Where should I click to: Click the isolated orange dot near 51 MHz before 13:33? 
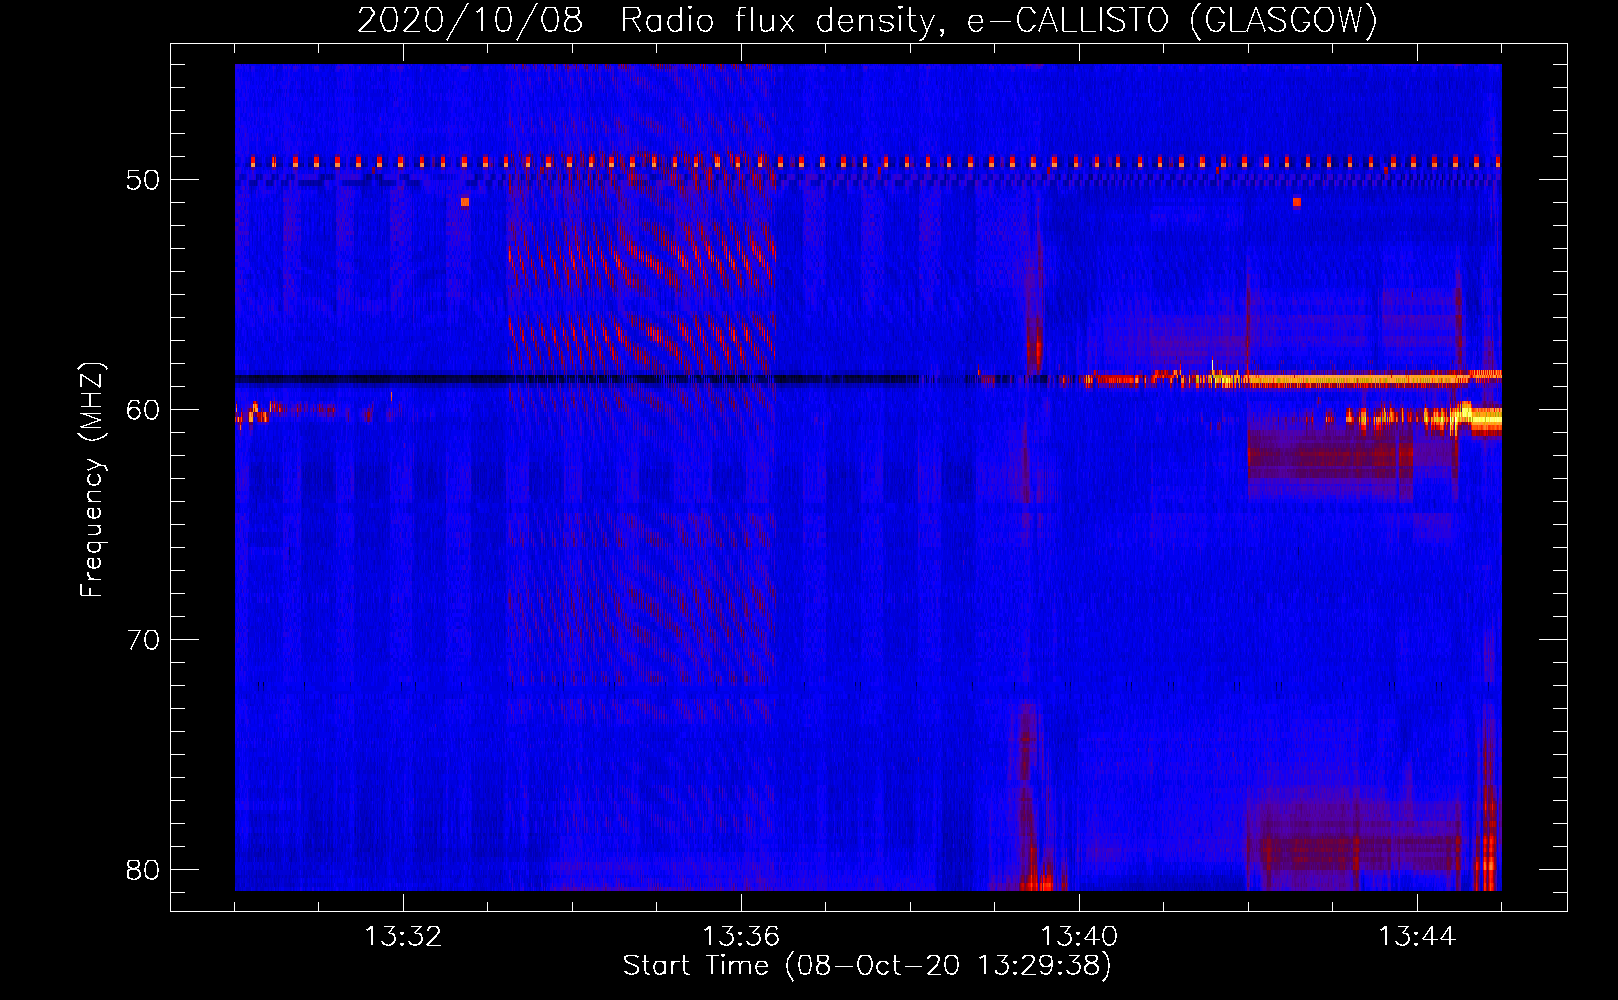(465, 202)
